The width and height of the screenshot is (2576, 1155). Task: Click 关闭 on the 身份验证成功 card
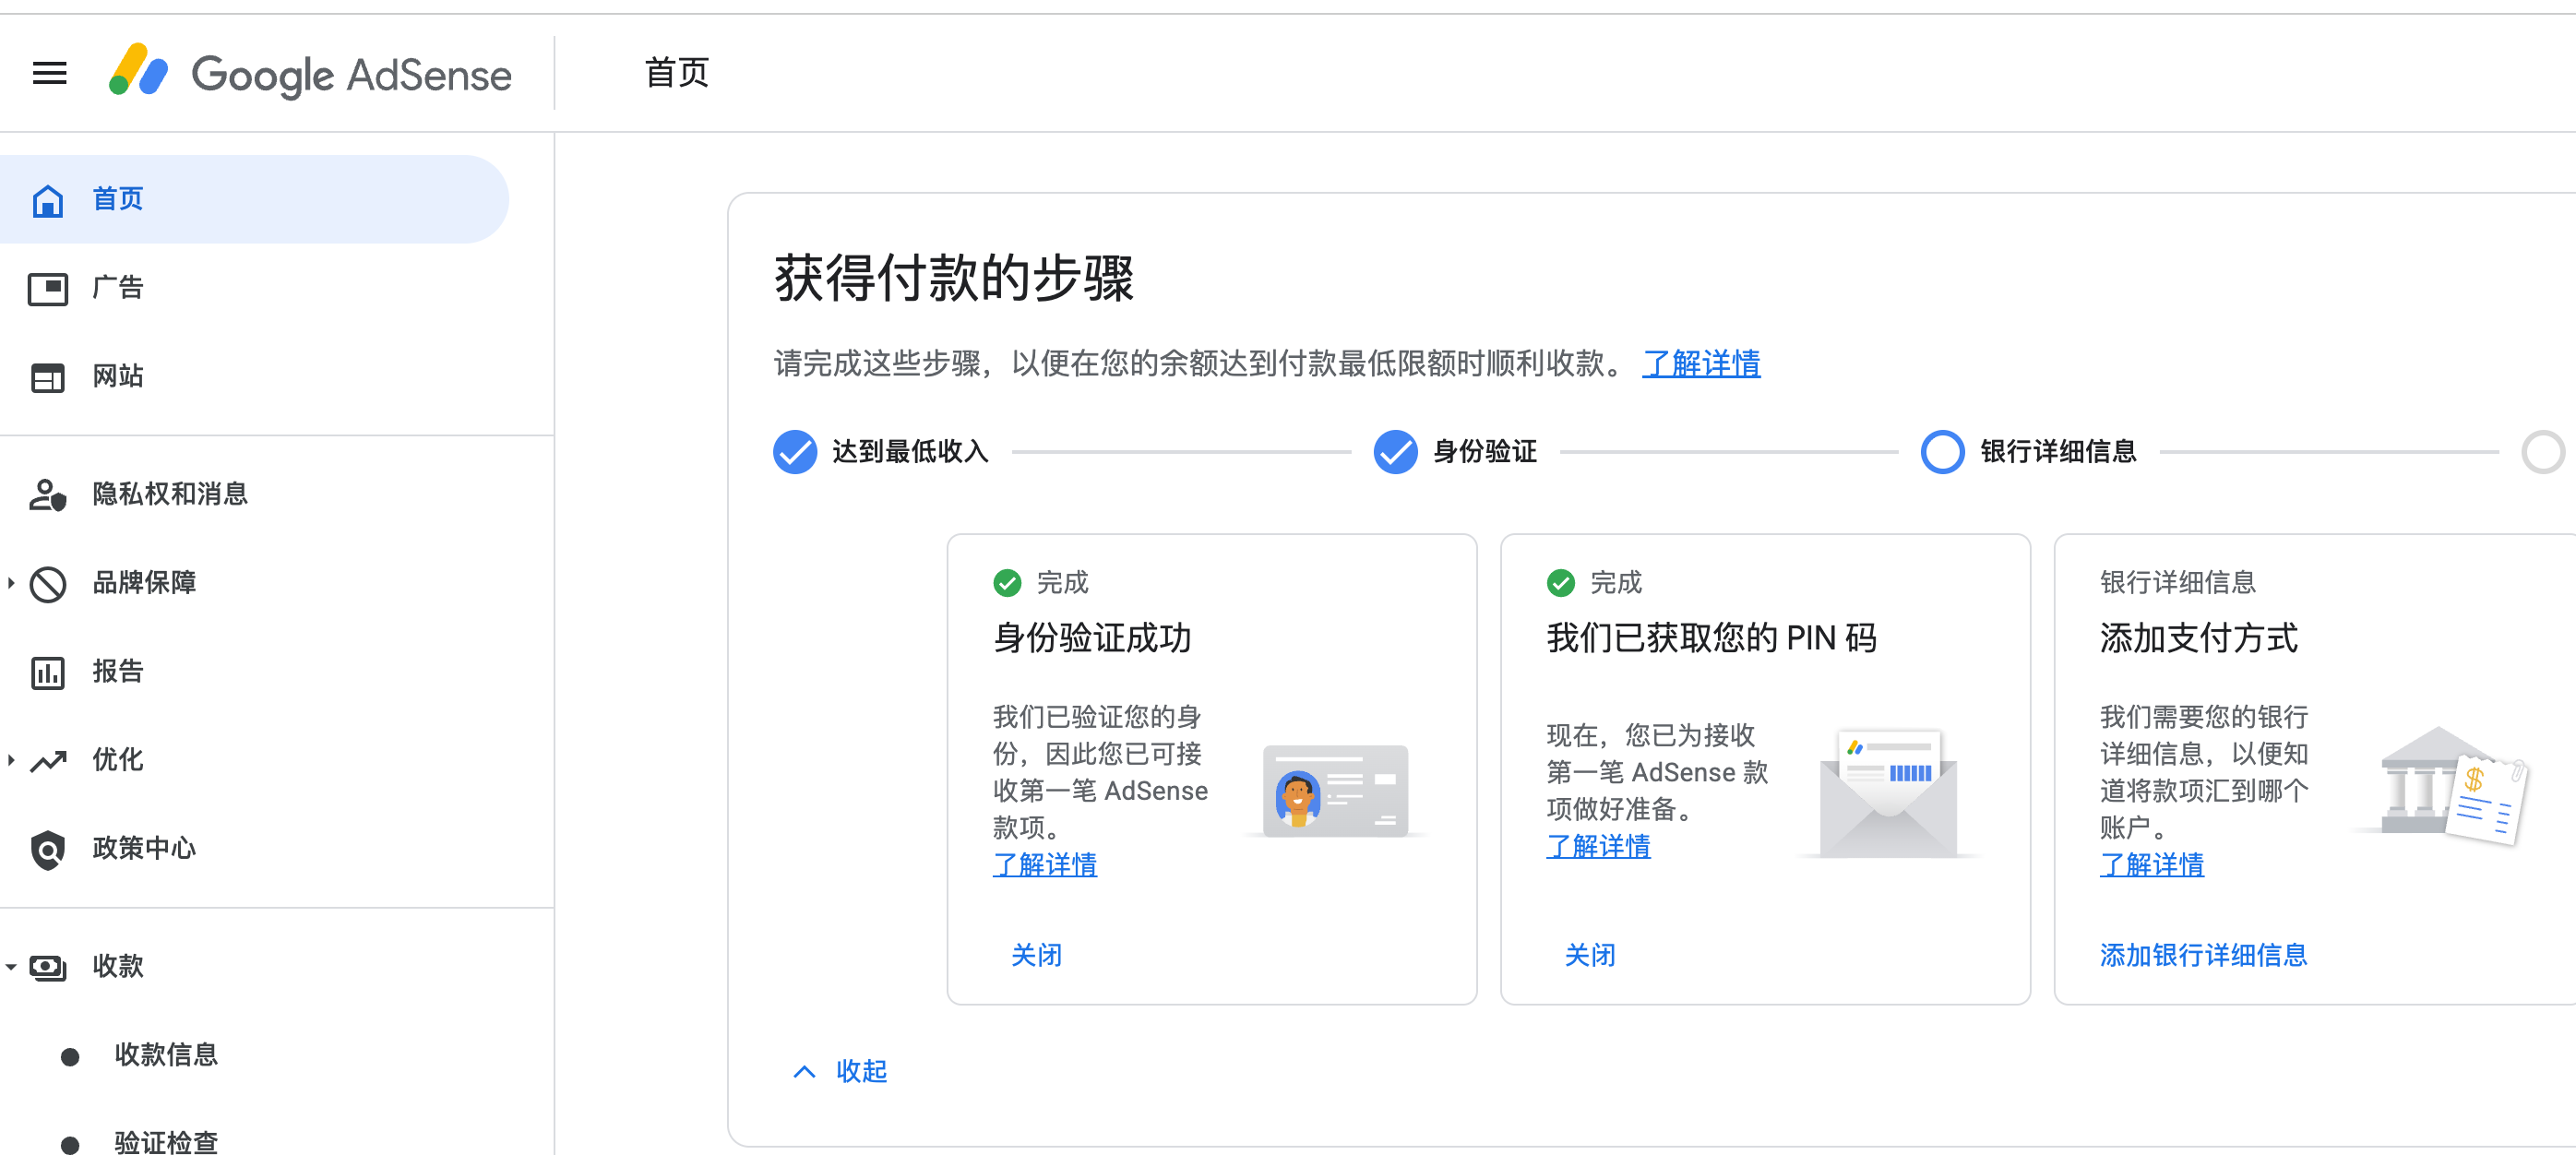(x=1037, y=955)
